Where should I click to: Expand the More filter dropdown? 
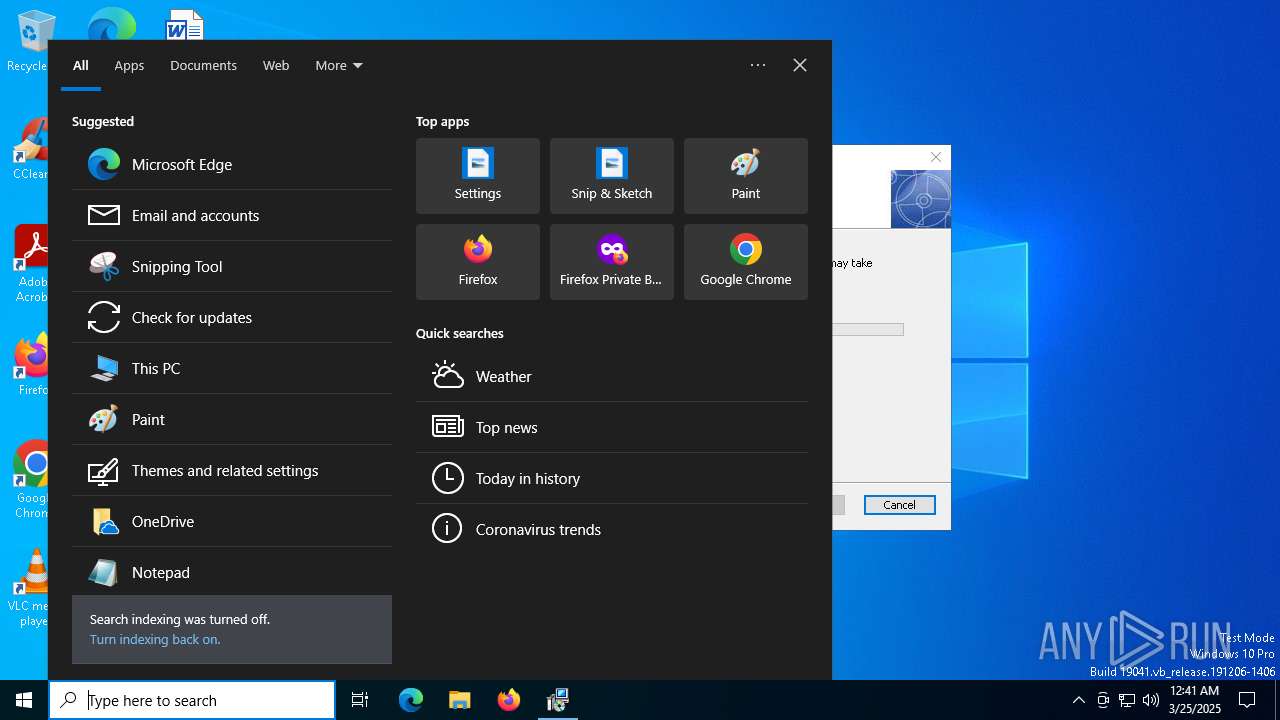click(339, 65)
